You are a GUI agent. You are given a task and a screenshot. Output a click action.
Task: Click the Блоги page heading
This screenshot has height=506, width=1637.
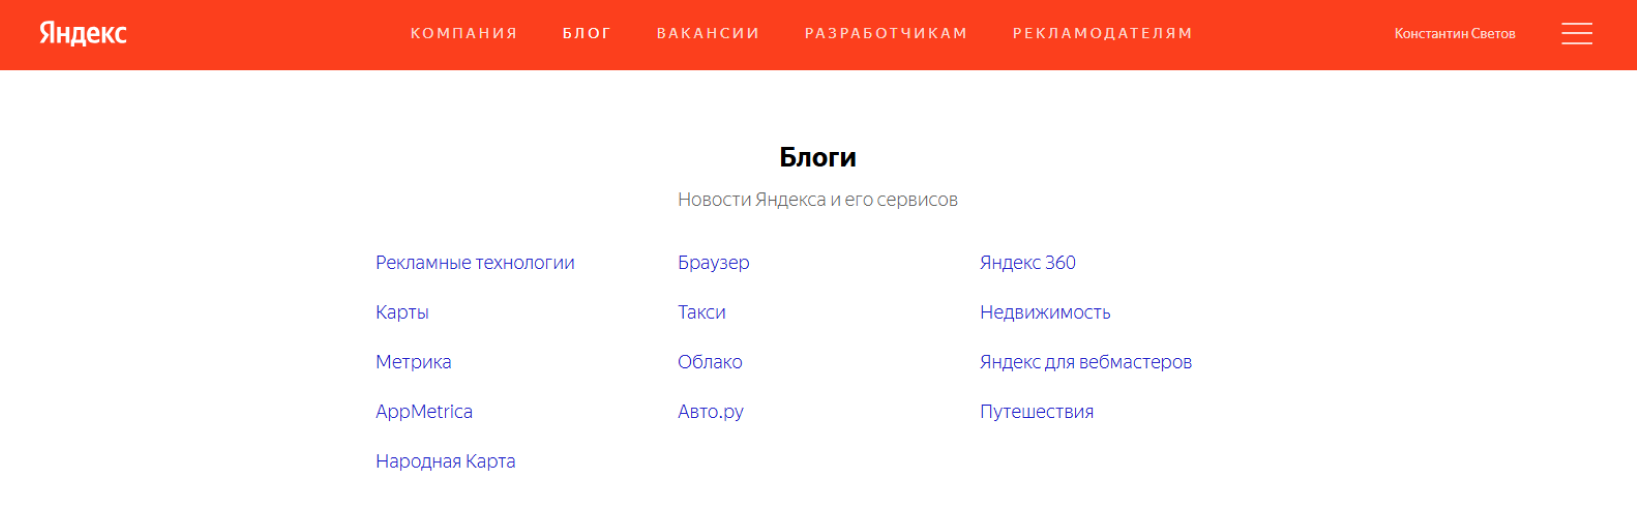(818, 157)
